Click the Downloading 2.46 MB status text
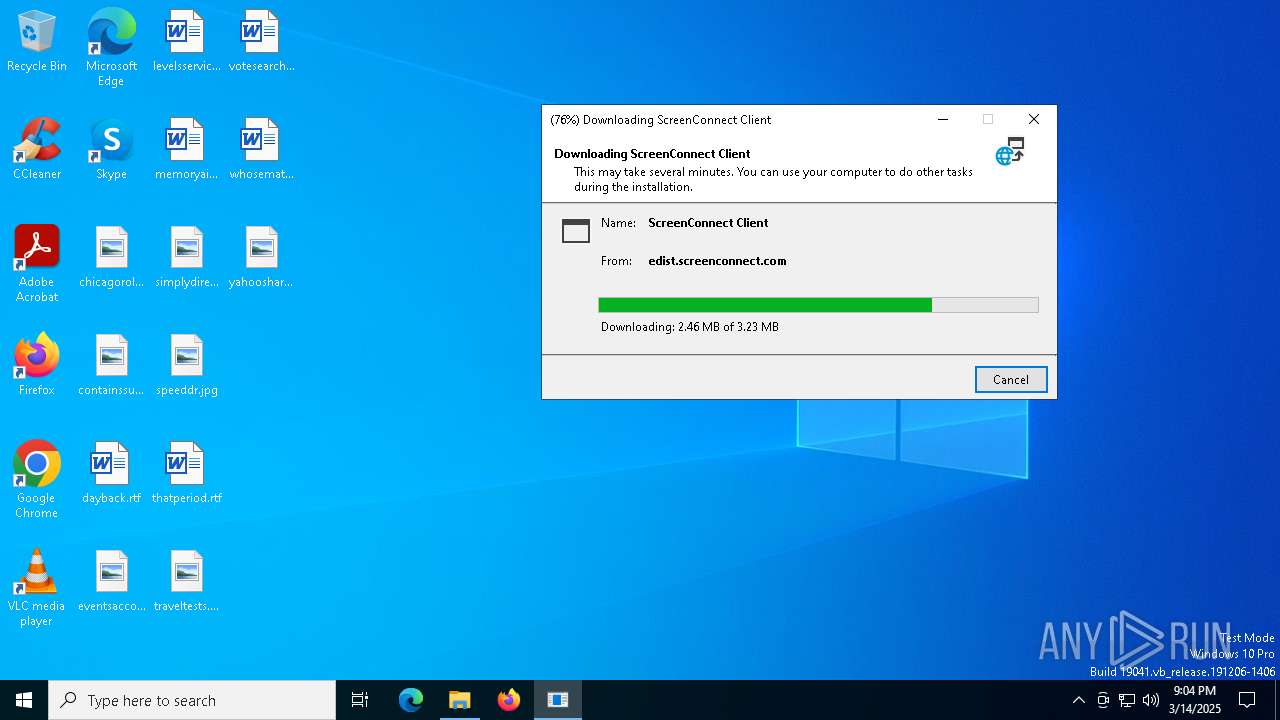The width and height of the screenshot is (1280, 720). (690, 327)
